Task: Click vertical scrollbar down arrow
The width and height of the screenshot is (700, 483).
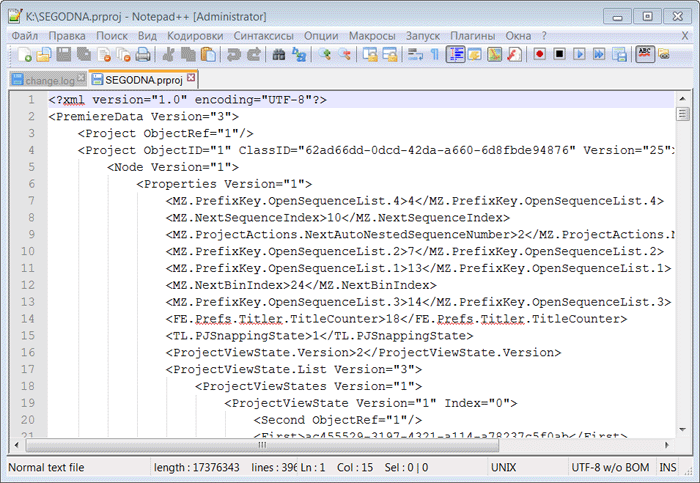Action: click(x=683, y=429)
